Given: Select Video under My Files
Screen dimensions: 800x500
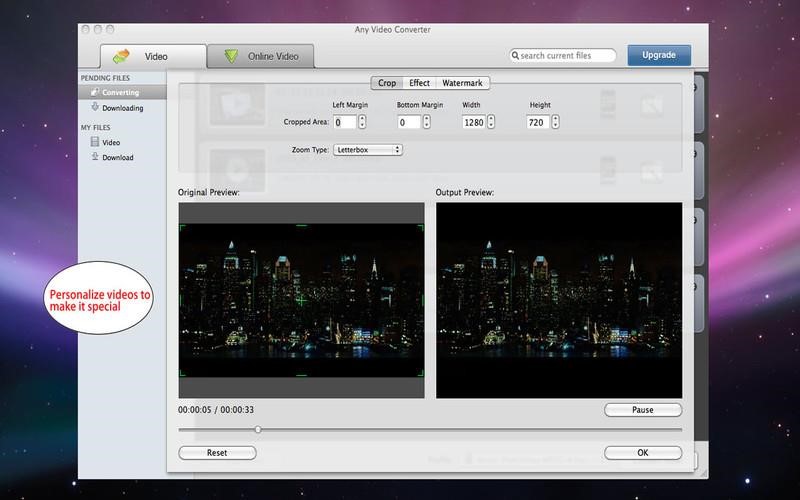Looking at the screenshot, I should 110,142.
